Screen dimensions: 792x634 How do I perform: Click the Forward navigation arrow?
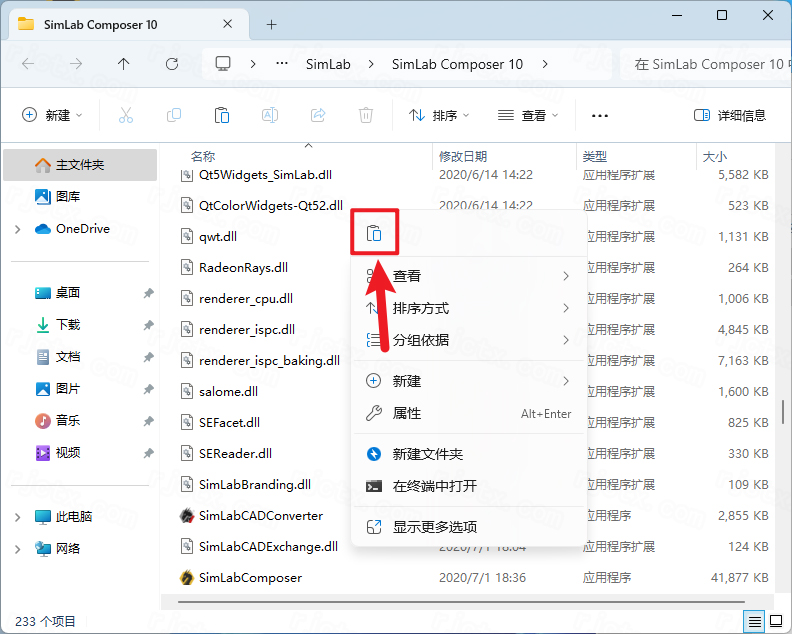(x=76, y=64)
